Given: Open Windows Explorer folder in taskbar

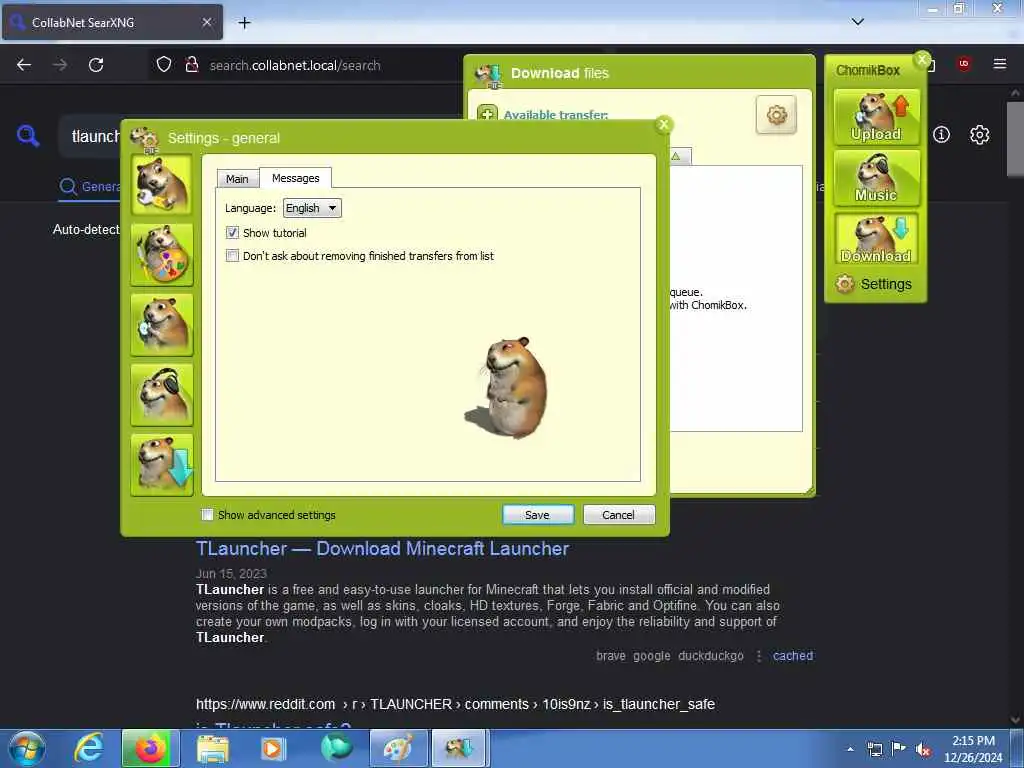Looking at the screenshot, I should (213, 748).
